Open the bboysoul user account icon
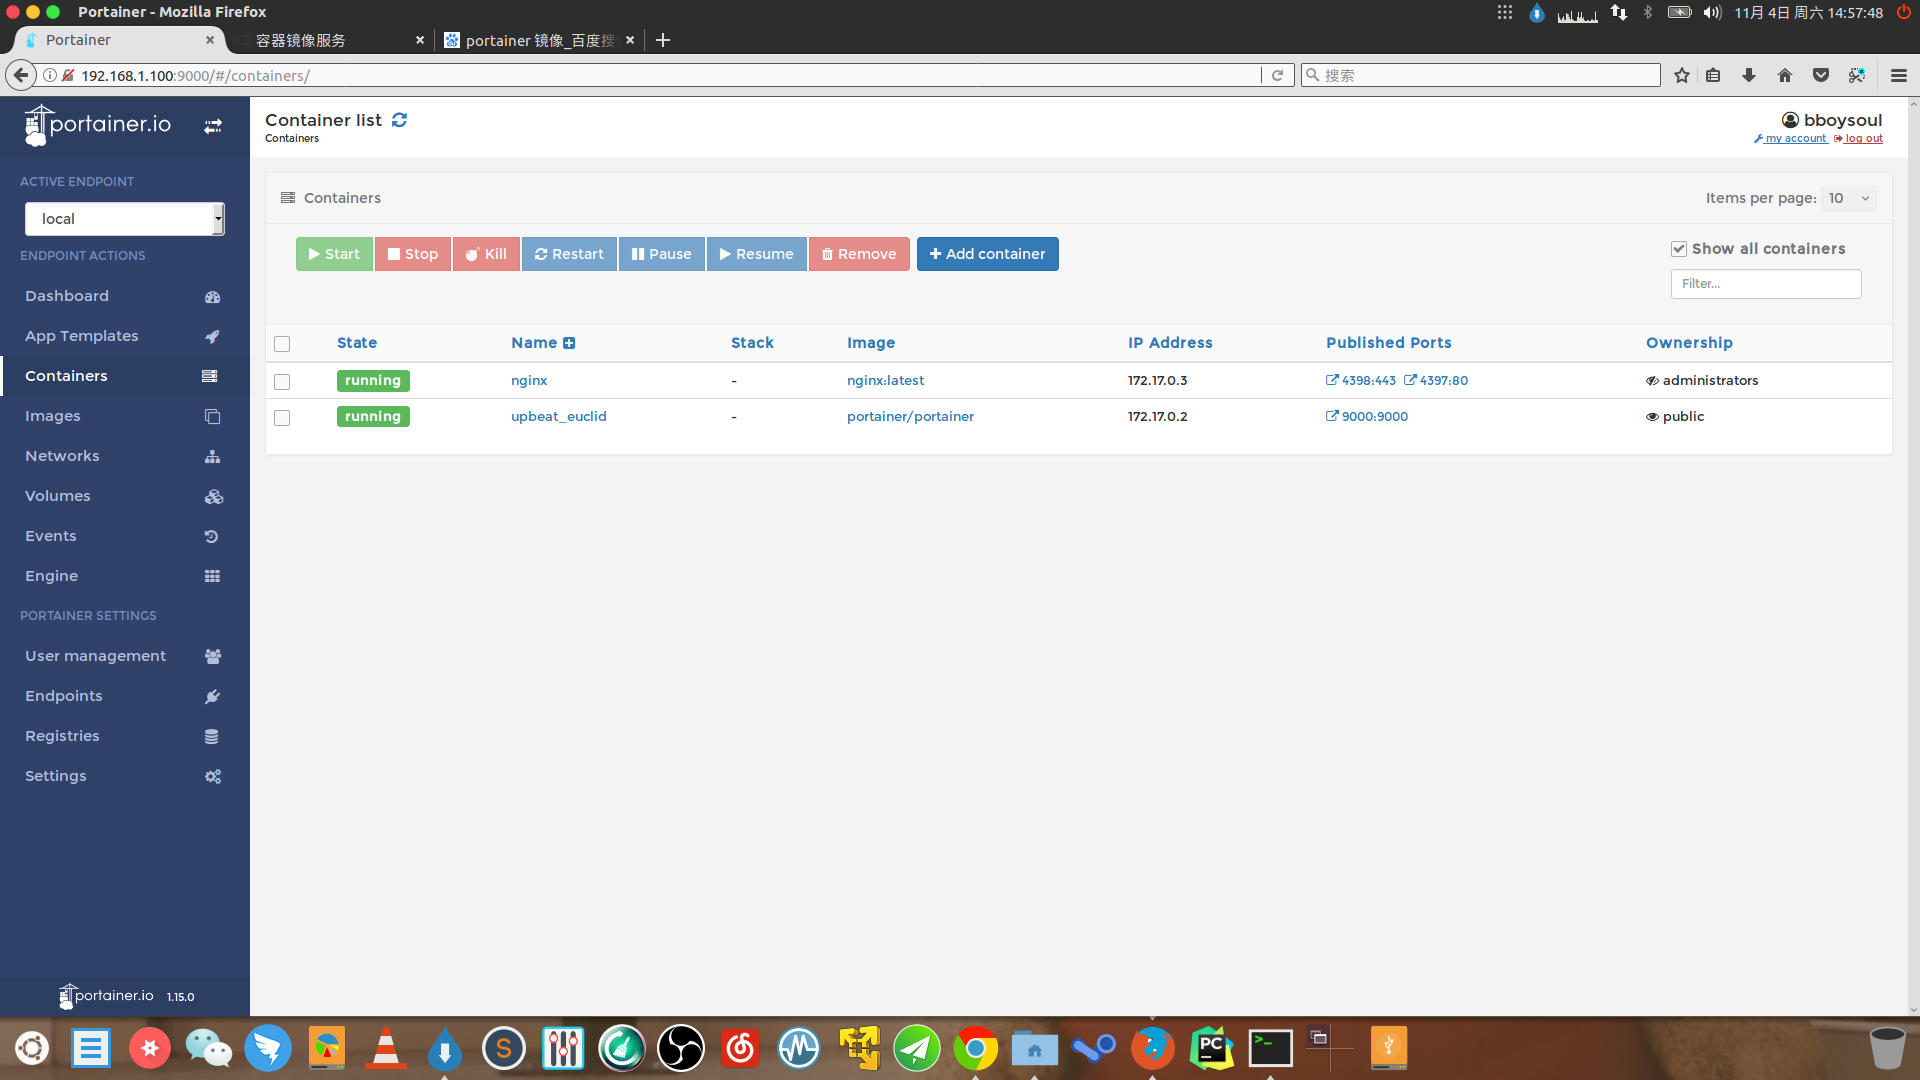 click(x=1790, y=119)
